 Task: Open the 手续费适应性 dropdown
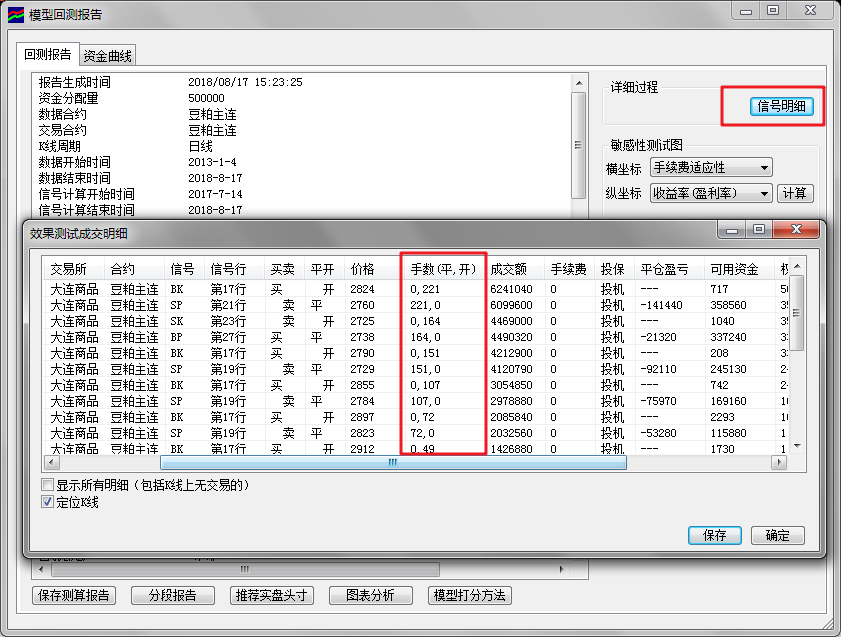click(711, 168)
